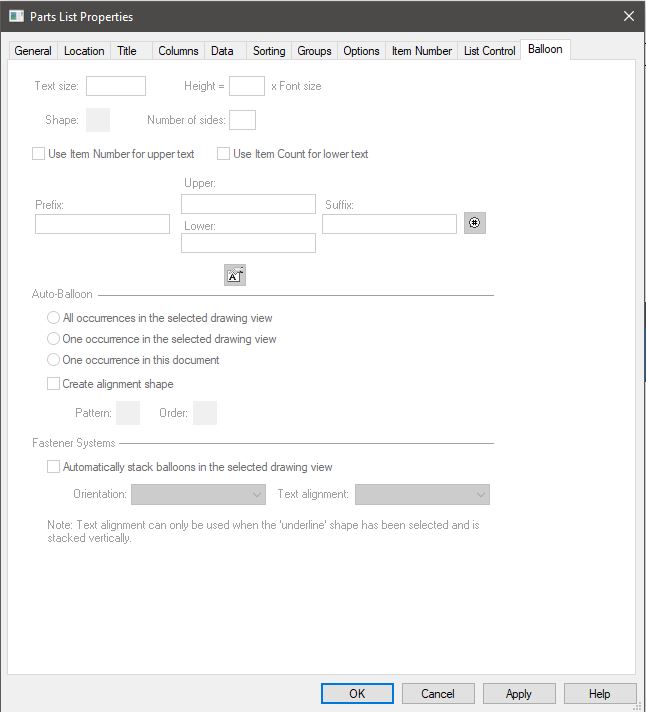This screenshot has height=712, width=646.
Task: Check Use Item Count for lower text
Action: point(224,154)
